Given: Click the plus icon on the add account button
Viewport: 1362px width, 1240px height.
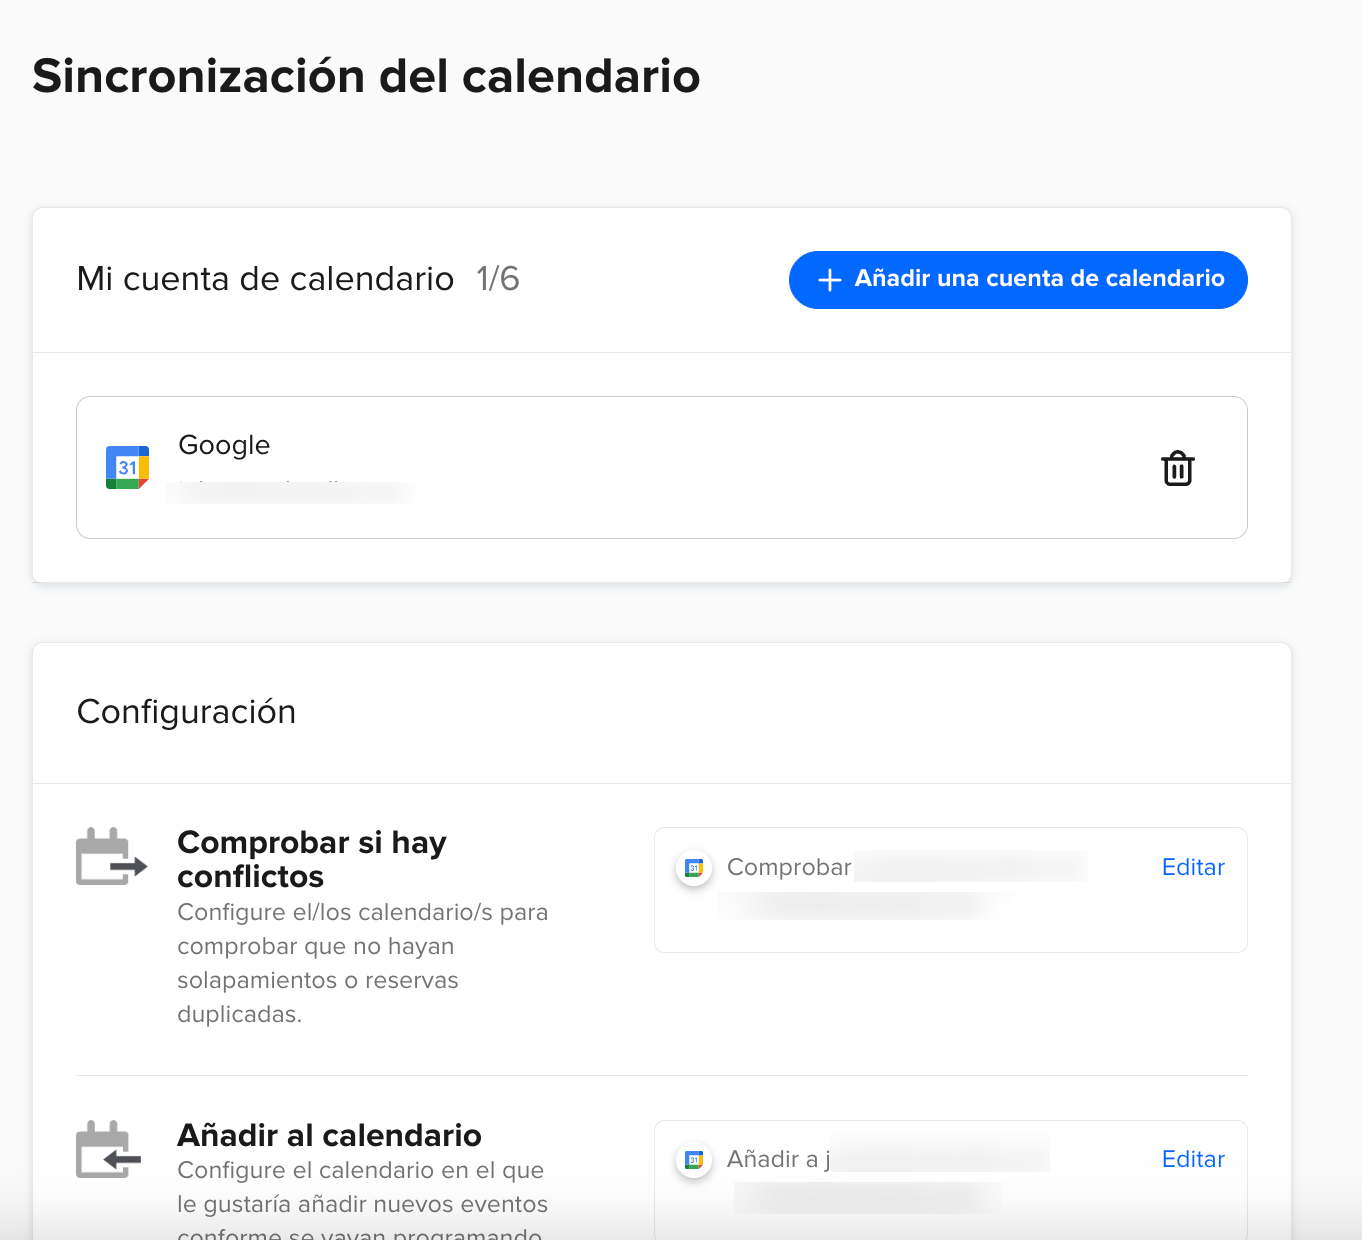Looking at the screenshot, I should [x=829, y=280].
